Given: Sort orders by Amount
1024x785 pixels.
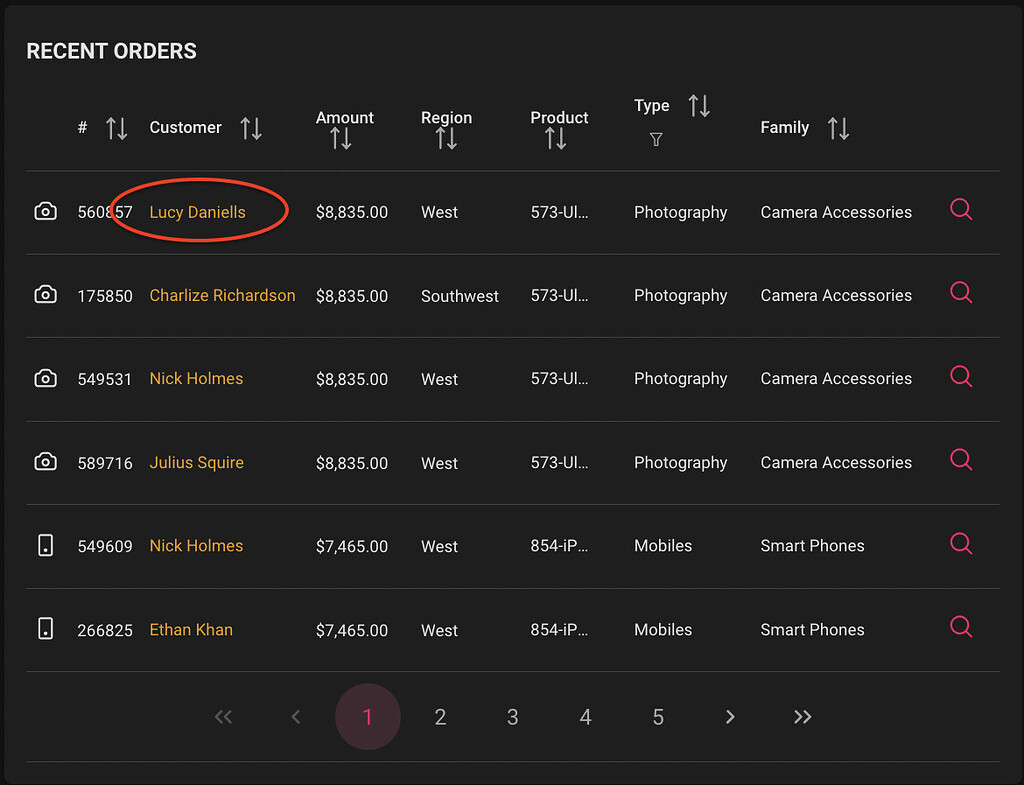Looking at the screenshot, I should point(341,139).
